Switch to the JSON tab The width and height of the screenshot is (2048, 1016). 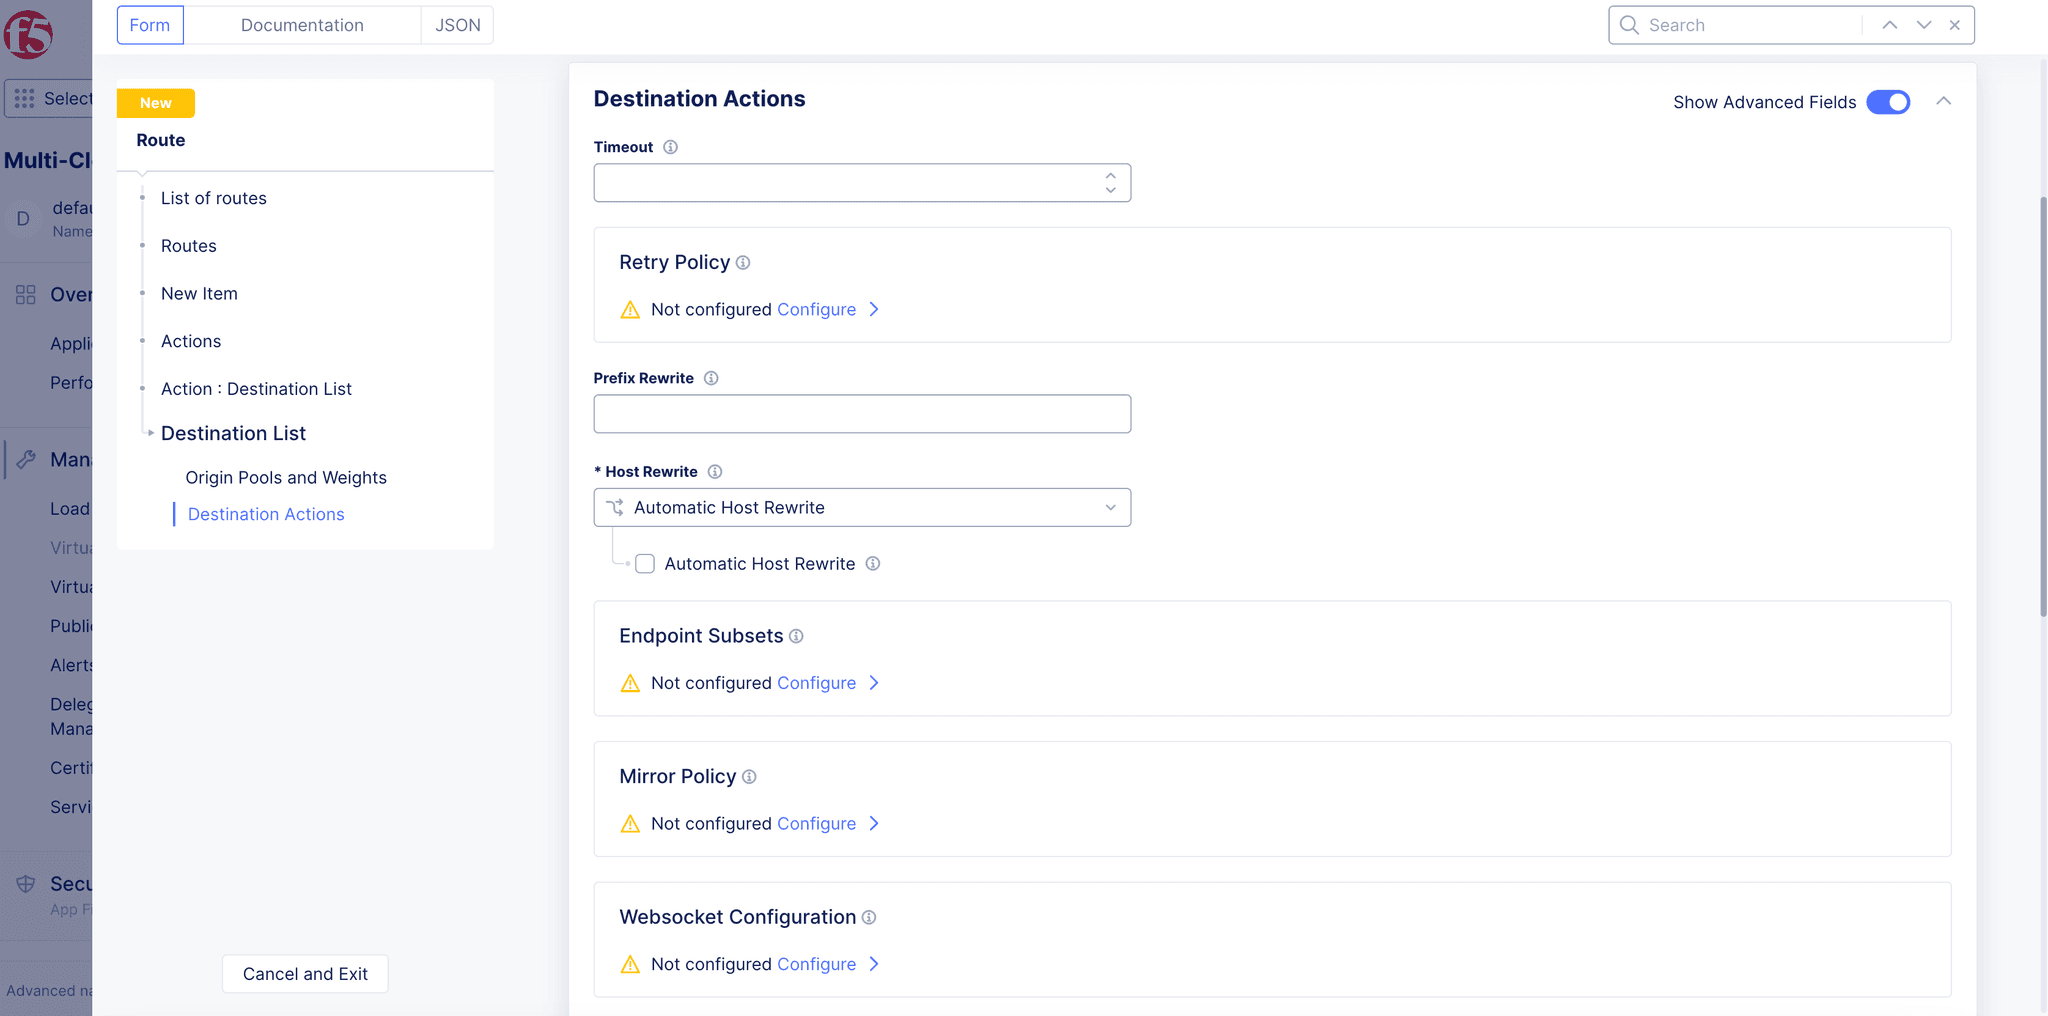click(x=456, y=24)
